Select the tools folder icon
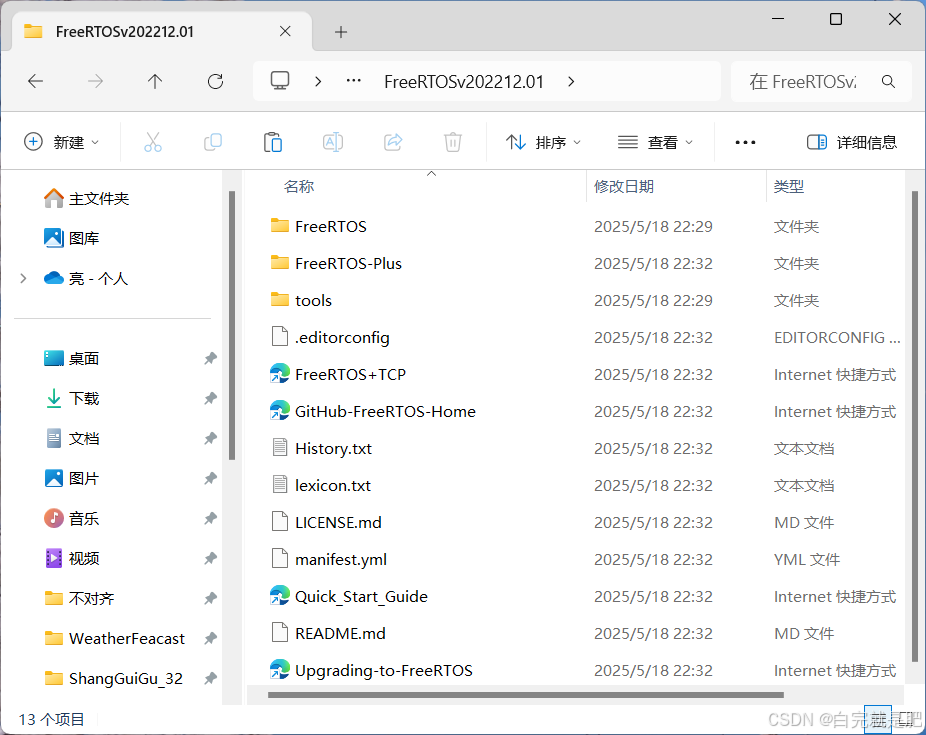 click(x=280, y=300)
